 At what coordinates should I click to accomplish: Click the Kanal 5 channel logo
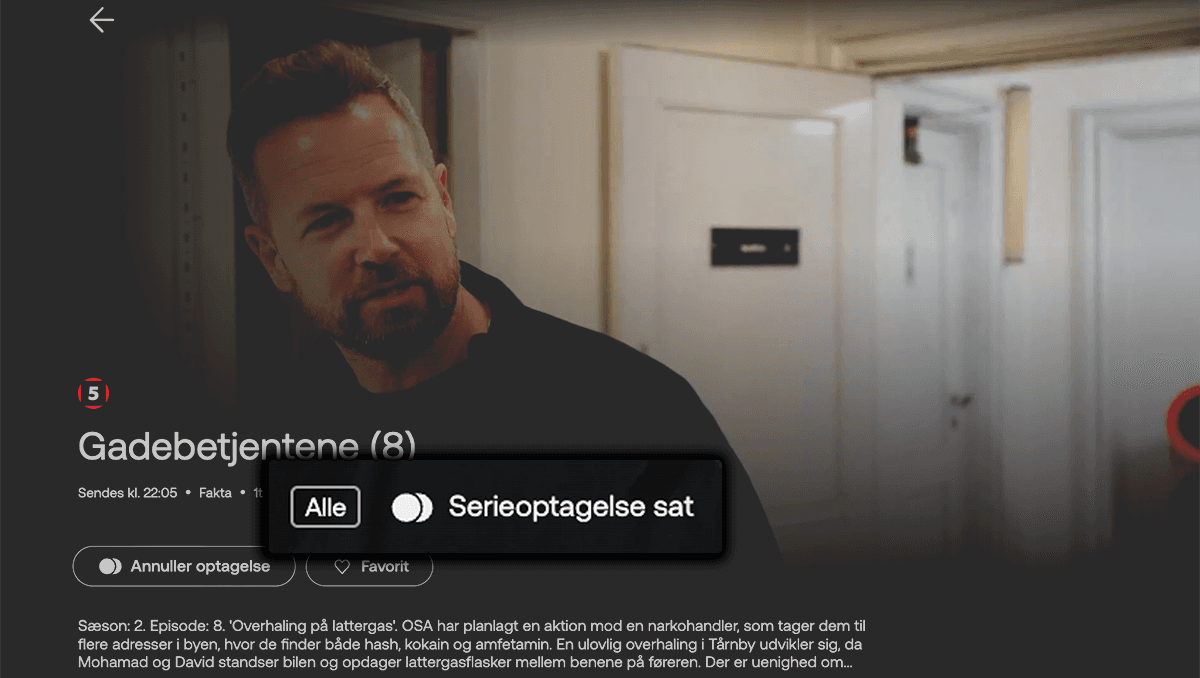(x=93, y=394)
